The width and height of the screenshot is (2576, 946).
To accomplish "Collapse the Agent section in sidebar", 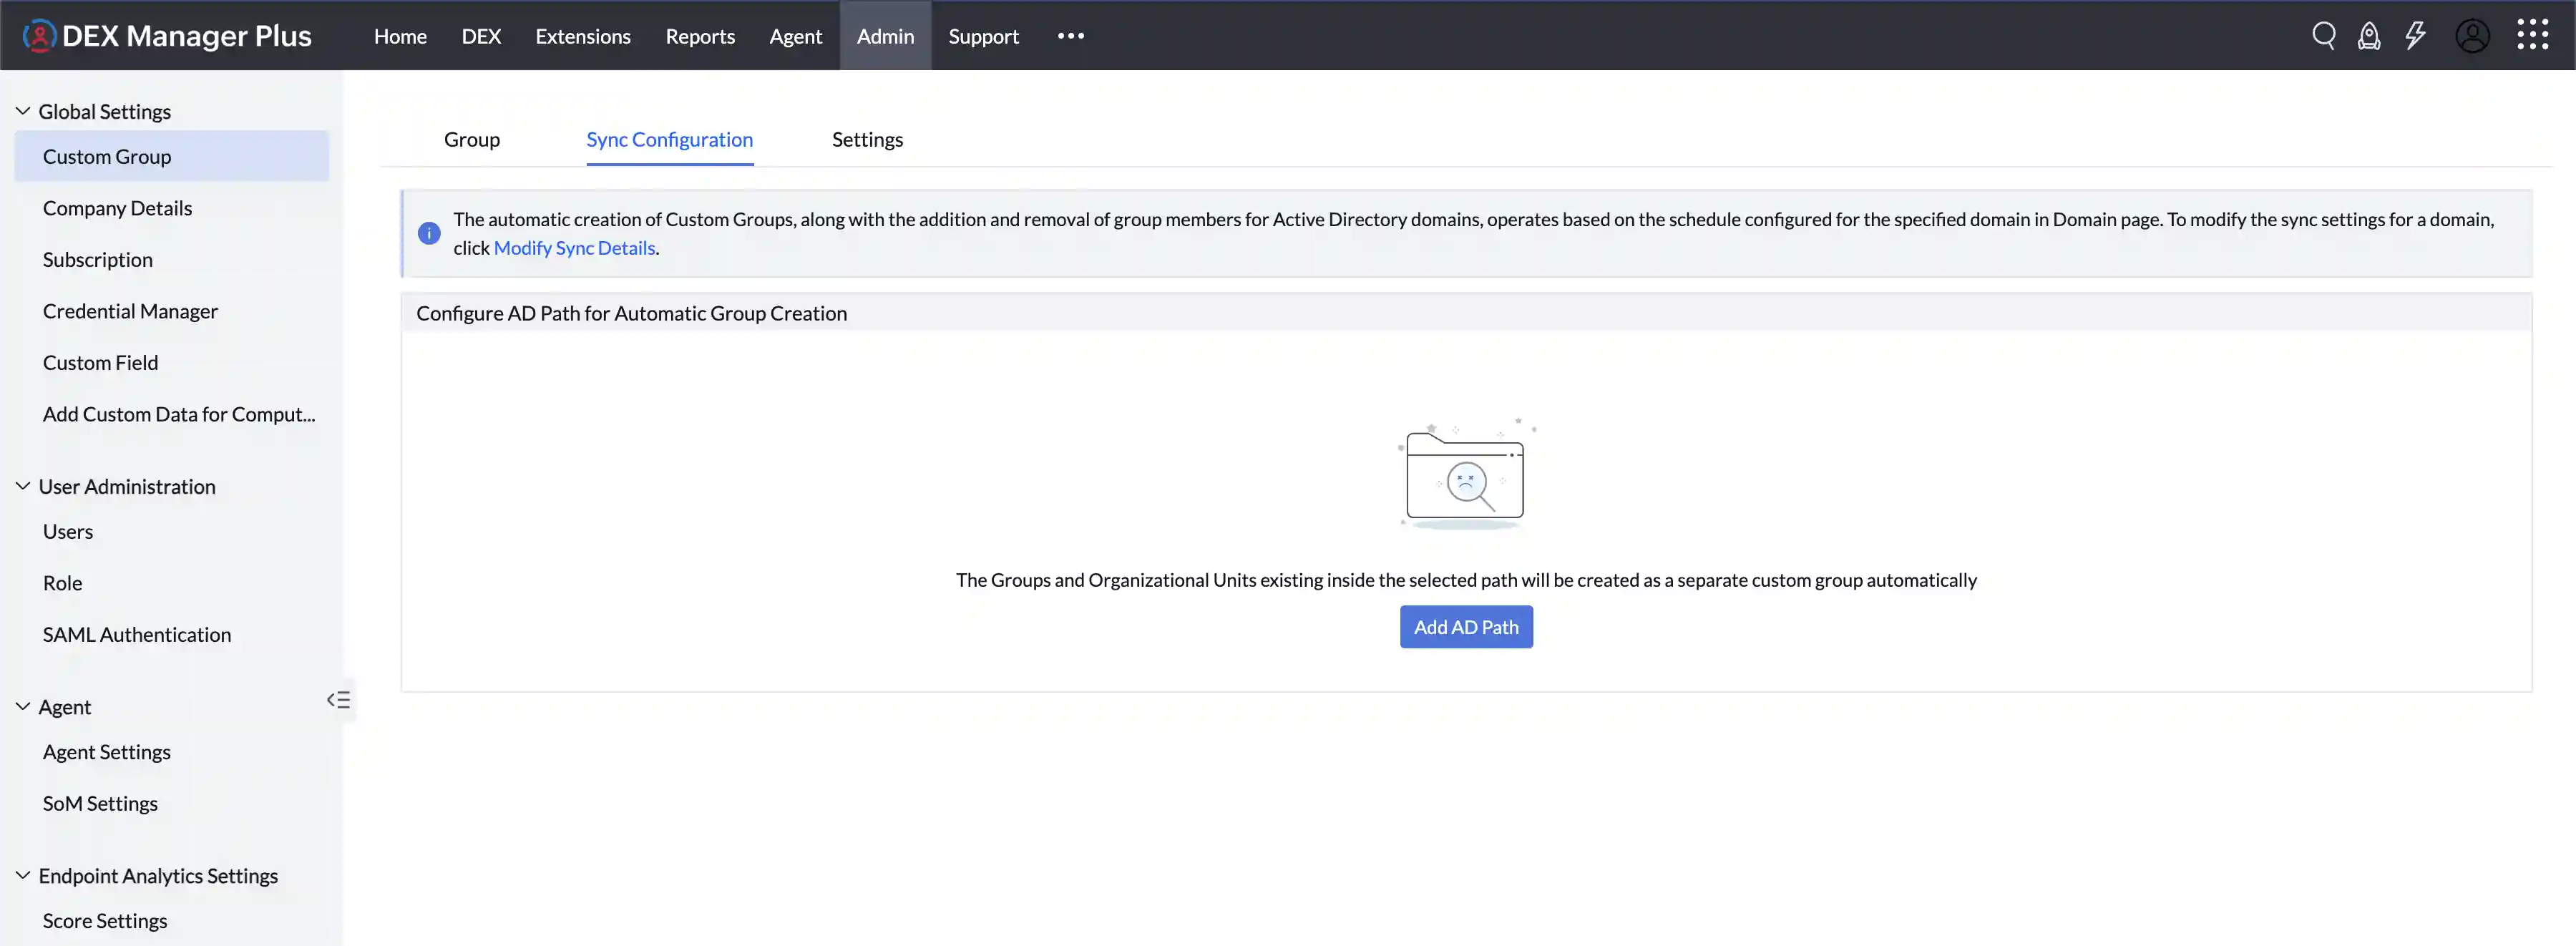I will [x=22, y=705].
